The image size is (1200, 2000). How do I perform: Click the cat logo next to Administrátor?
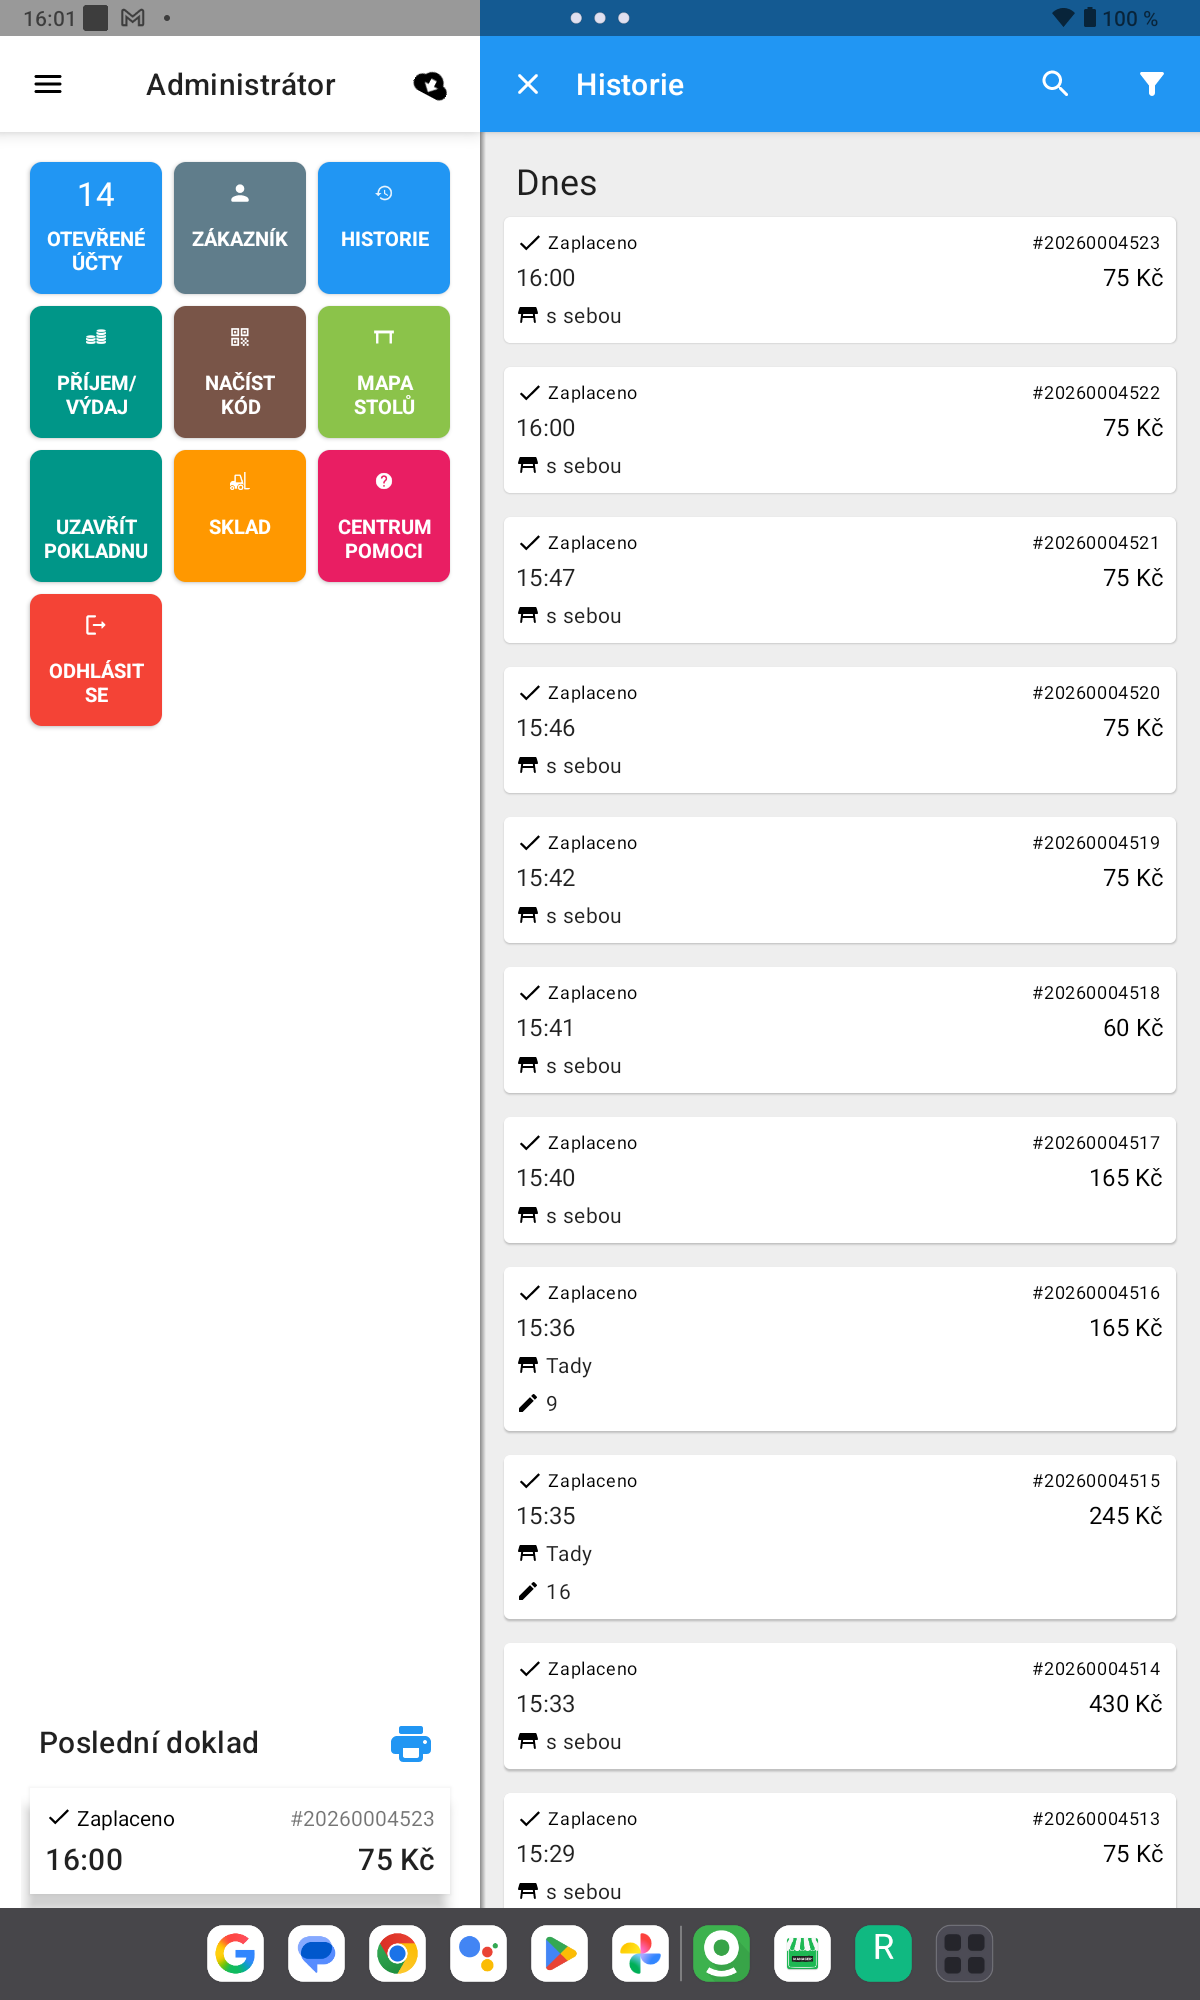point(430,84)
